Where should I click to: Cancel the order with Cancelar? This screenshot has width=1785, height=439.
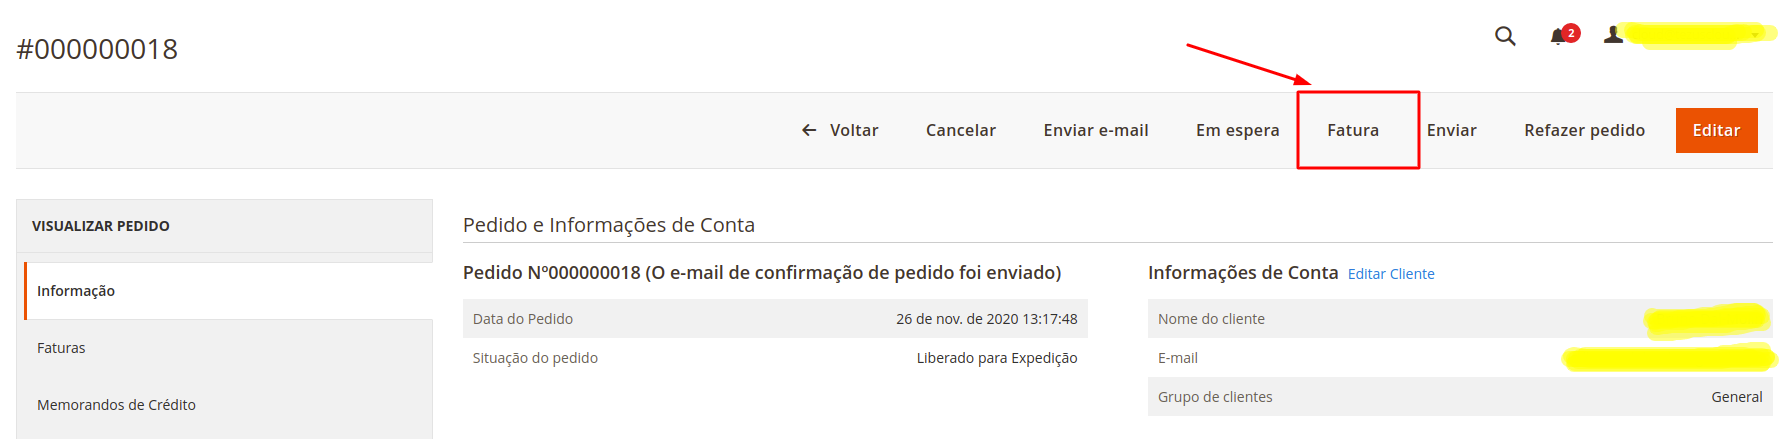pyautogui.click(x=961, y=130)
